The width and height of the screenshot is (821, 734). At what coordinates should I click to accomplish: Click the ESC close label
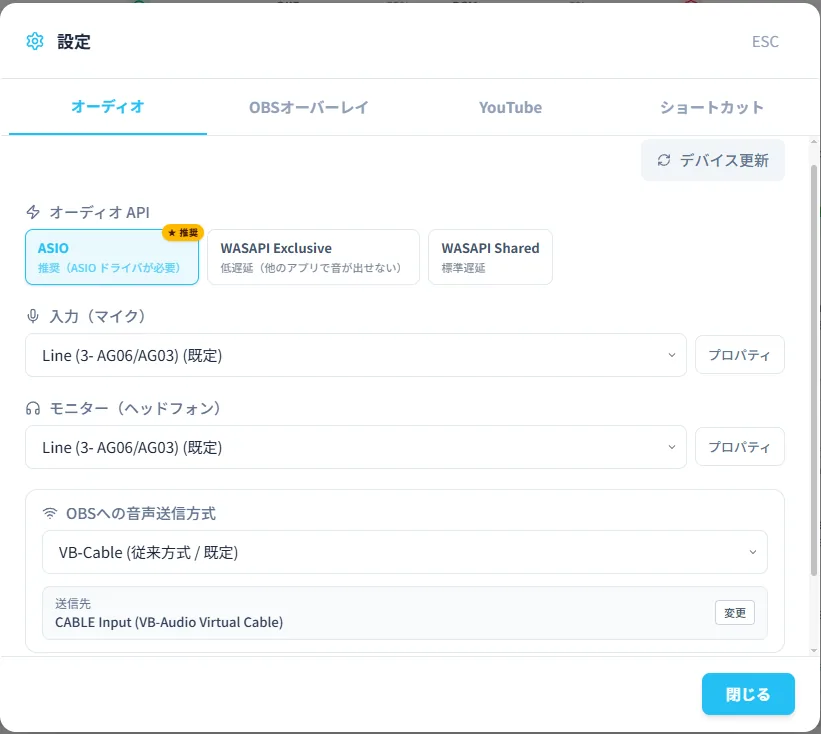pos(765,41)
